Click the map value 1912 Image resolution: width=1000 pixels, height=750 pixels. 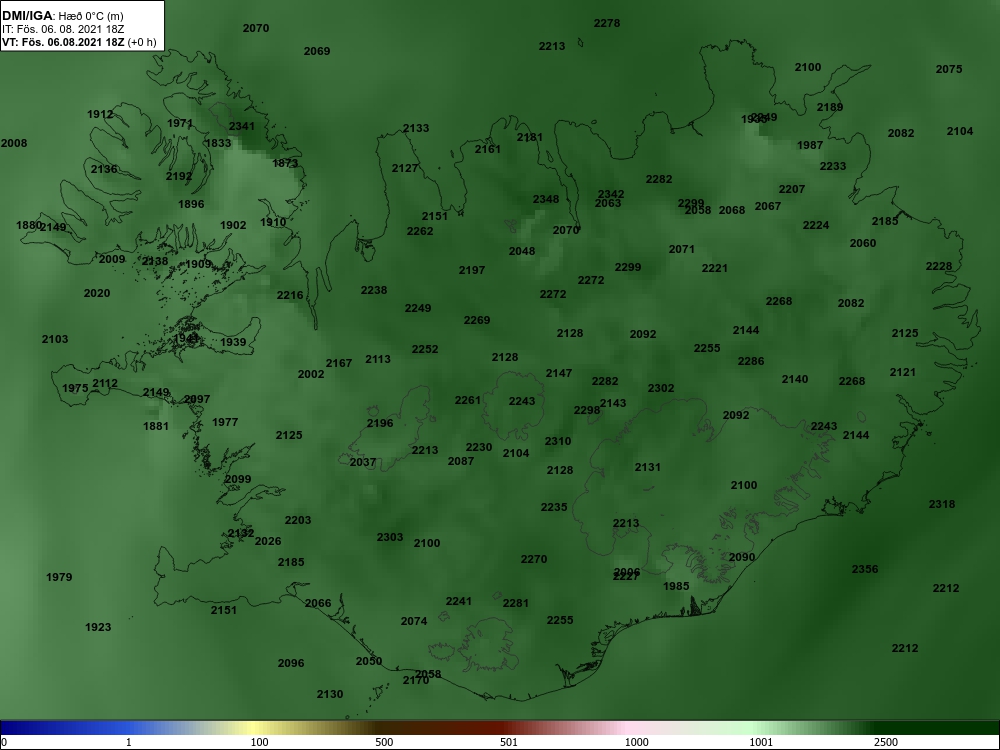[100, 114]
